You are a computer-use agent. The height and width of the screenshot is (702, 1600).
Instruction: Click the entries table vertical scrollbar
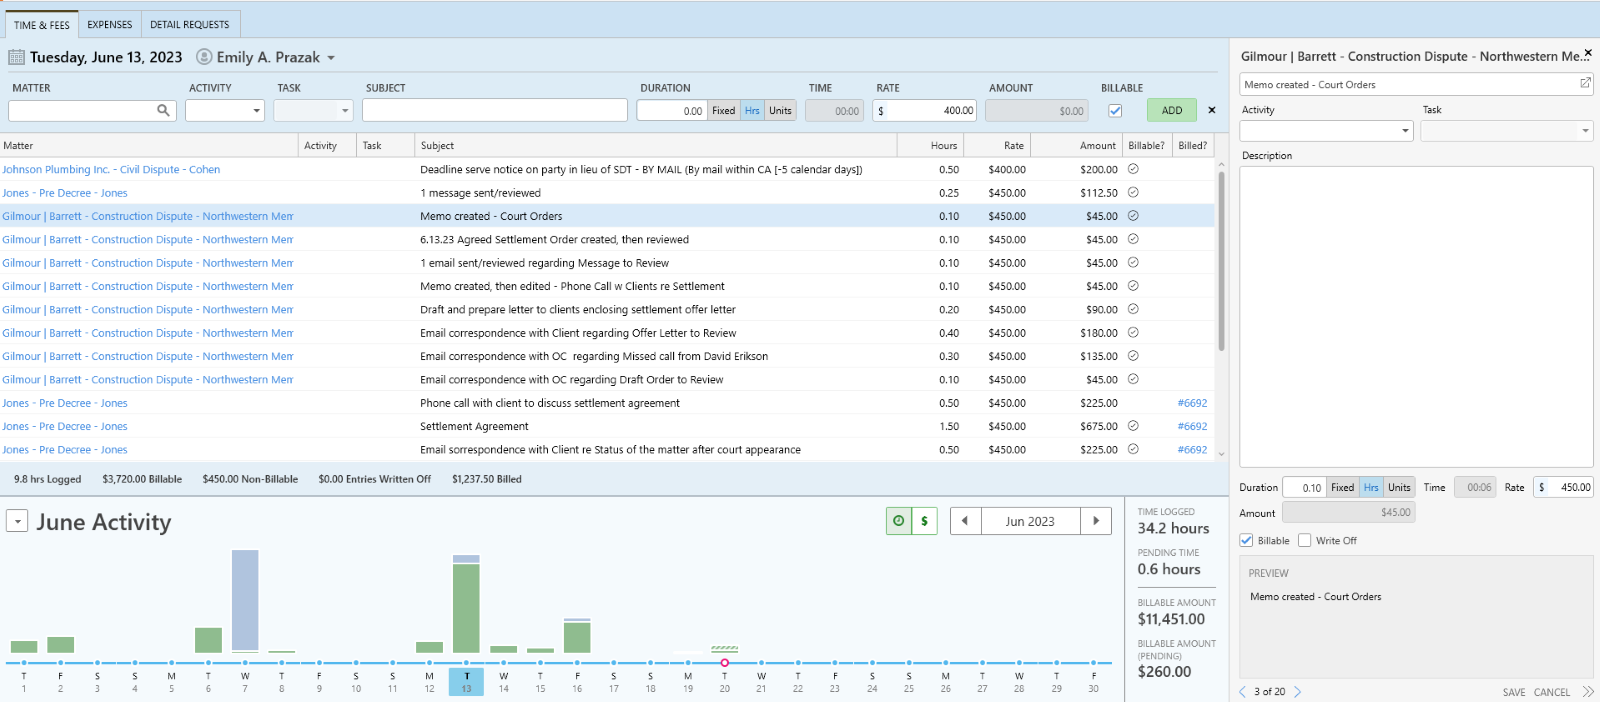(1221, 262)
